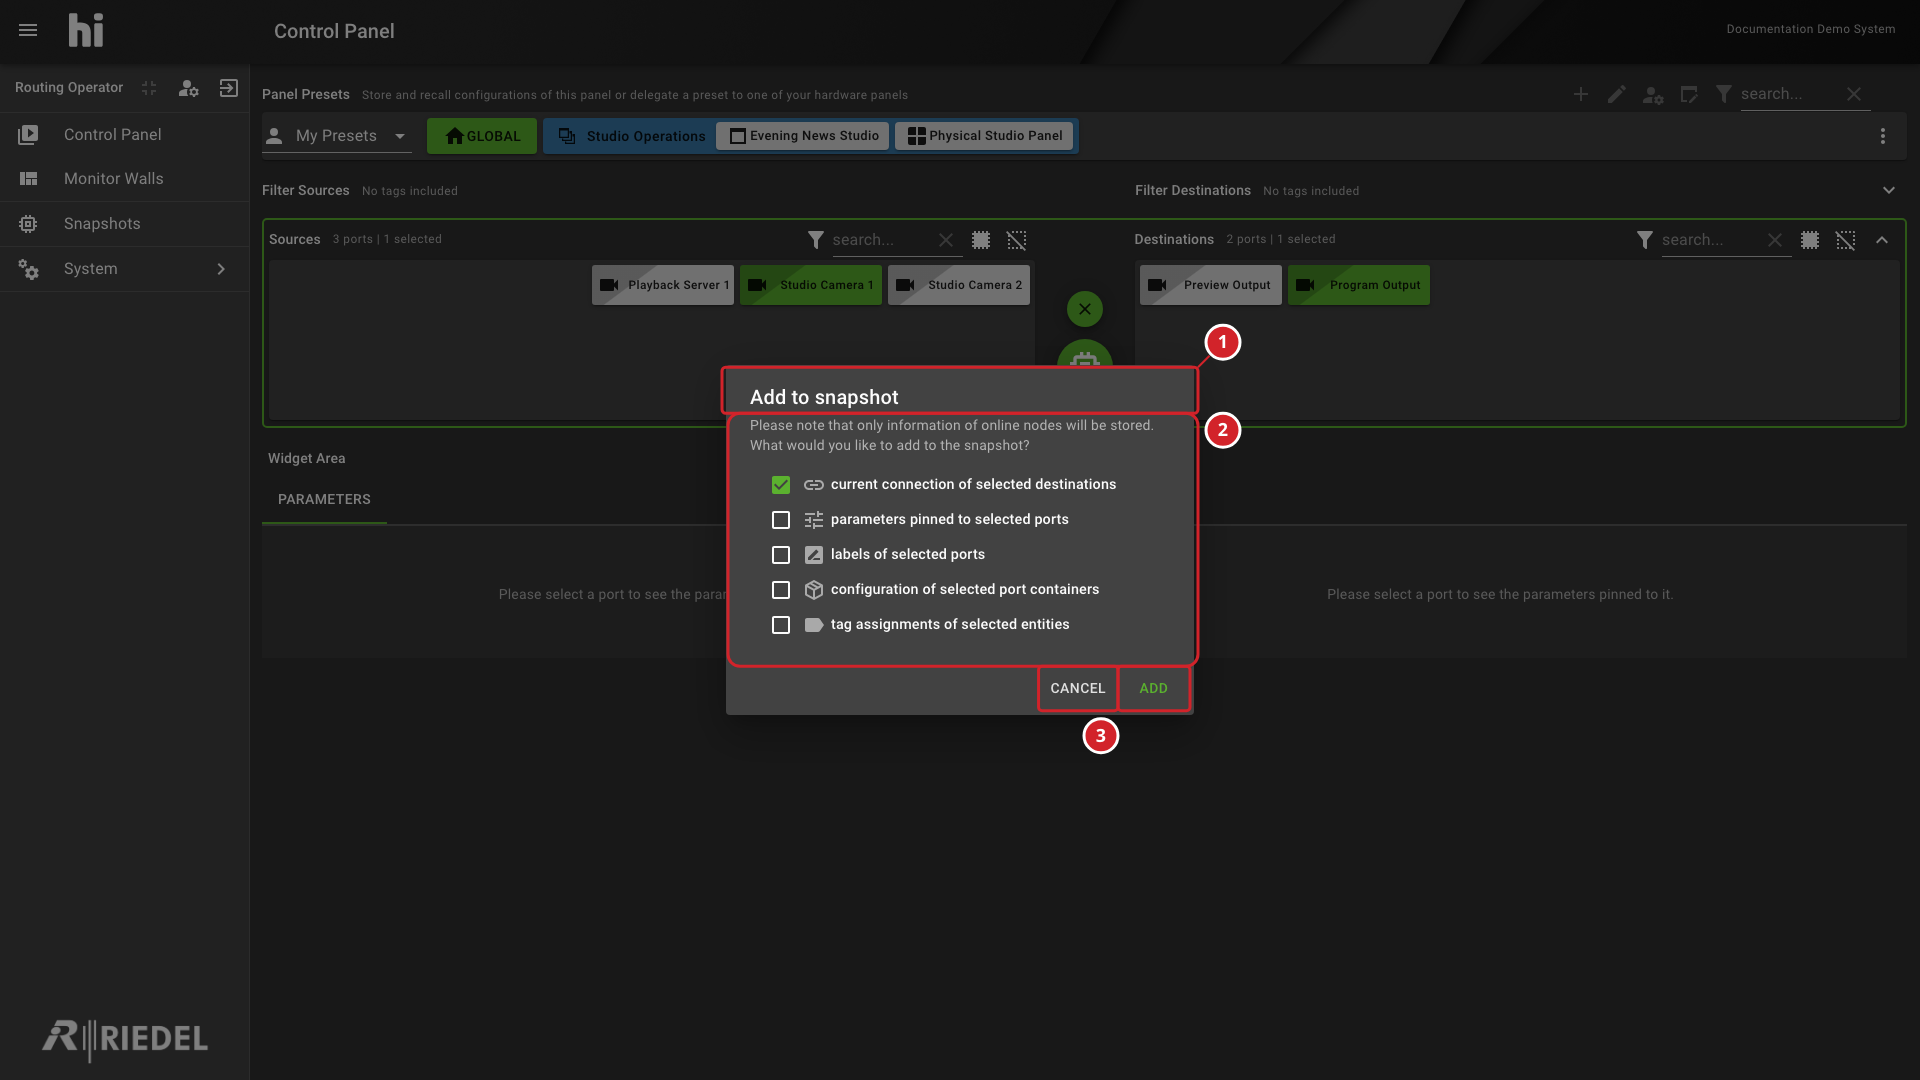Click the filter funnel icon in Panel Presets
Viewport: 1920px width, 1080px height.
pyautogui.click(x=1724, y=94)
